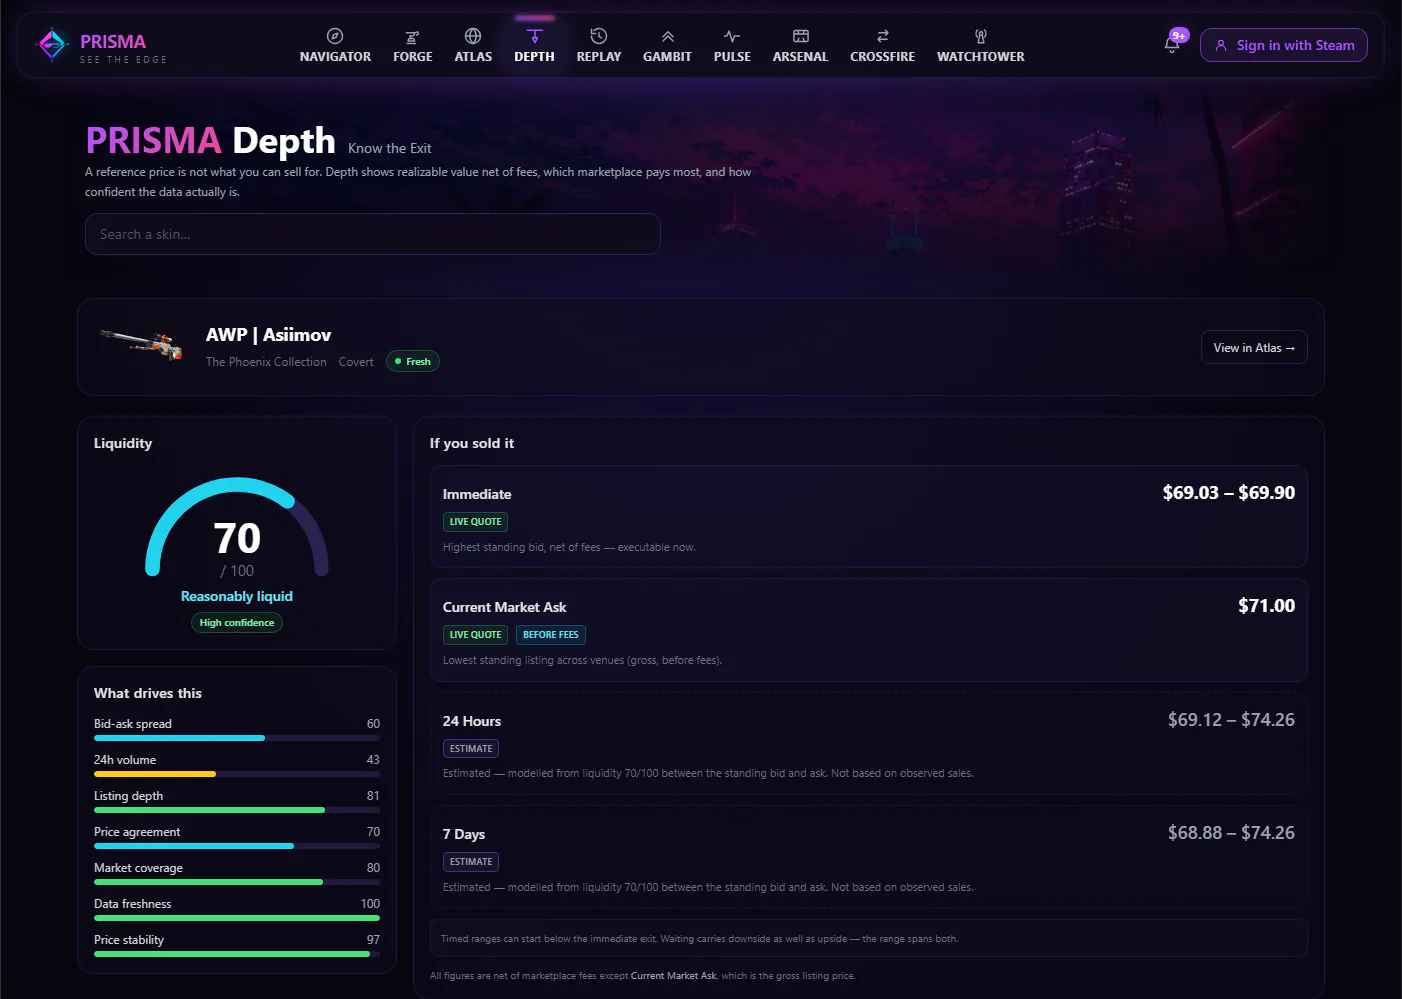Viewport: 1402px width, 999px height.
Task: Open the Pulse heartbeat icon
Action: [x=732, y=37]
